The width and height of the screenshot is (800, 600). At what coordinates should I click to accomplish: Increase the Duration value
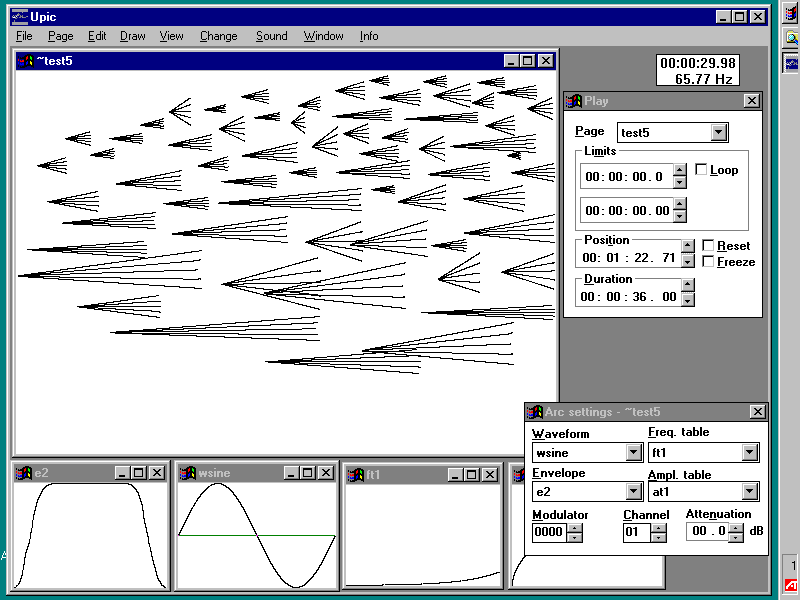688,285
